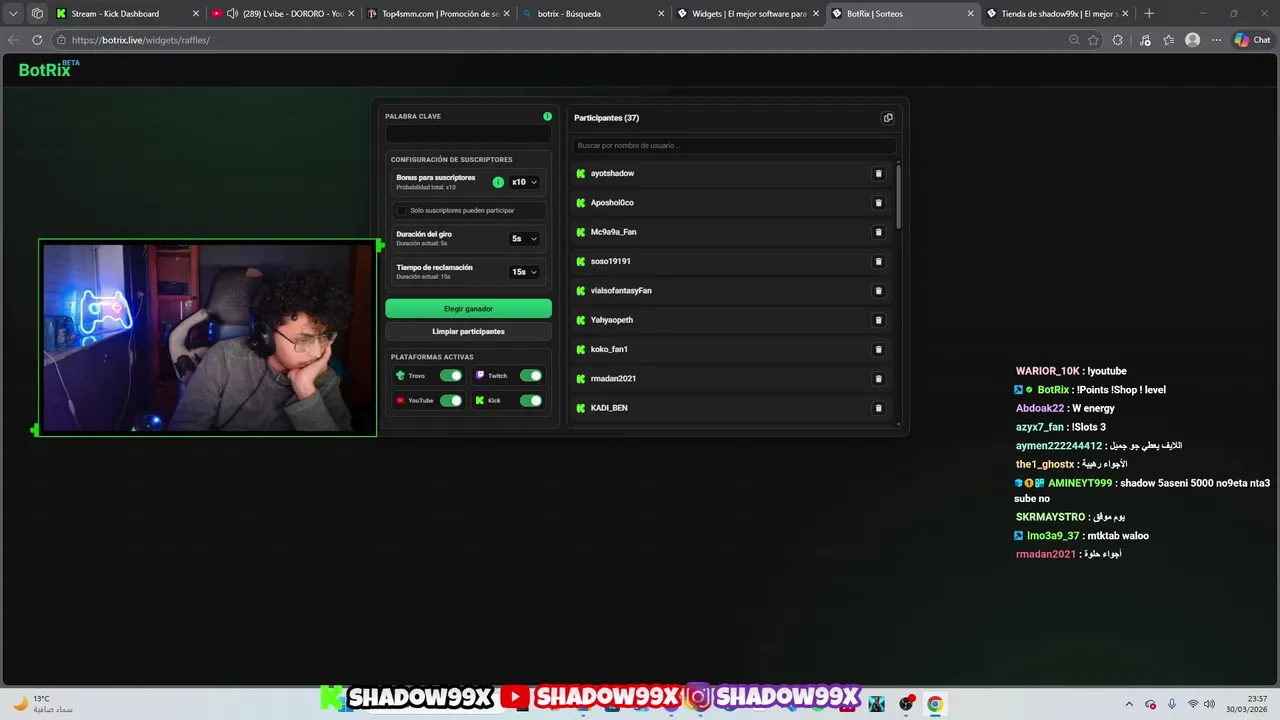Show hidden system tray icons
1280x720 pixels.
click(1129, 704)
